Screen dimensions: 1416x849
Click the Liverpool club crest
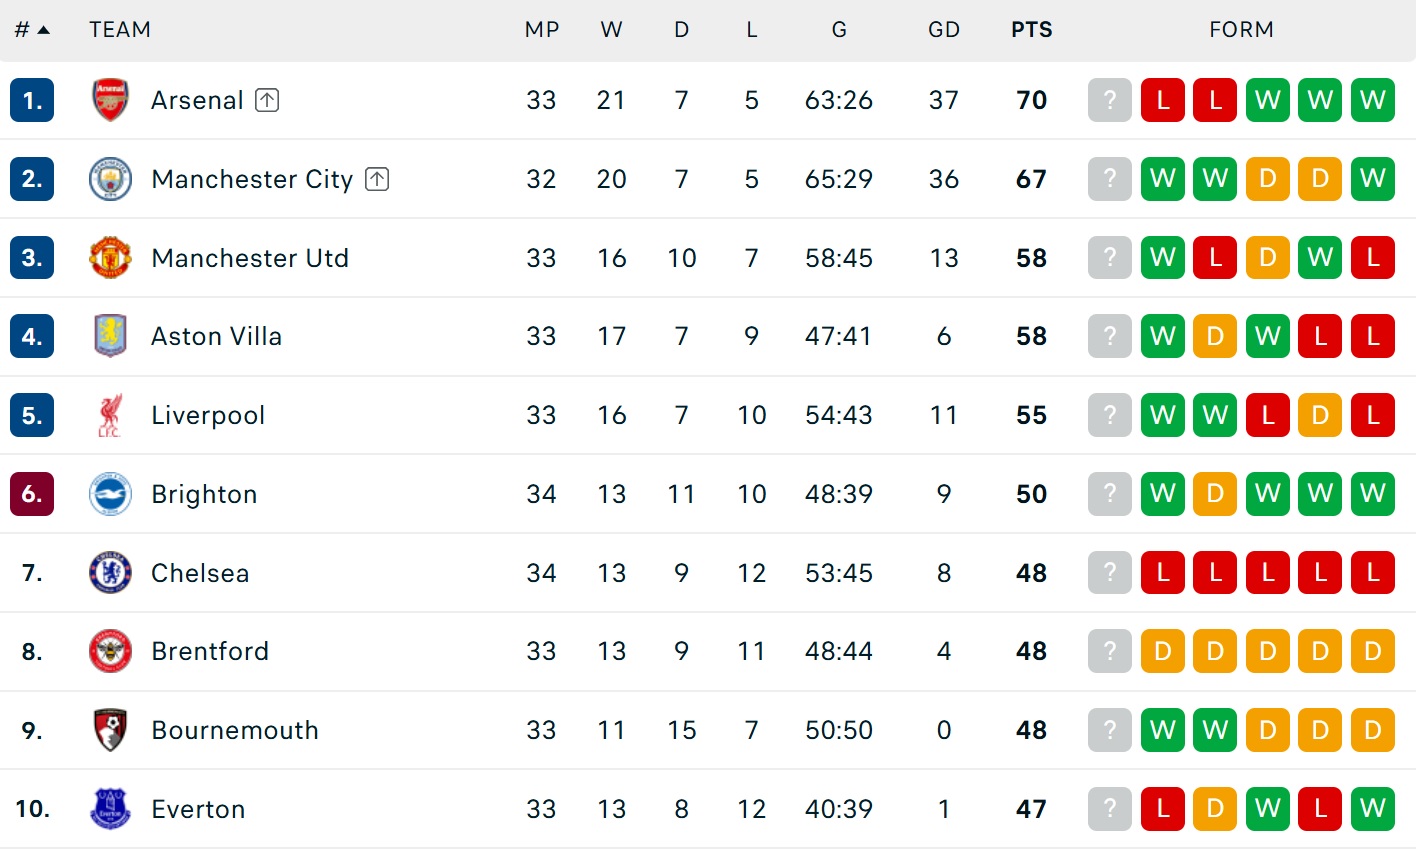tap(110, 415)
